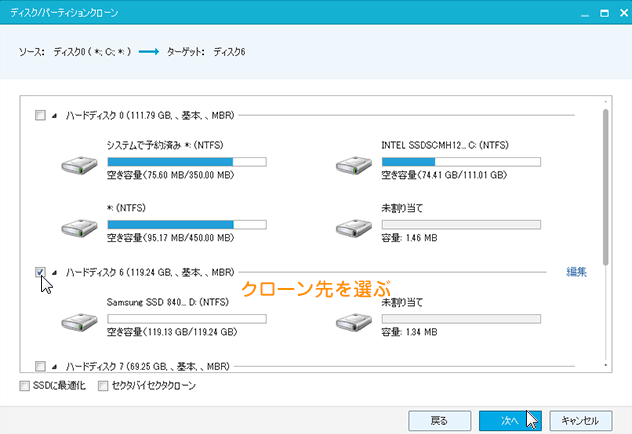Click the システムで予約済み usage bar

(x=187, y=162)
